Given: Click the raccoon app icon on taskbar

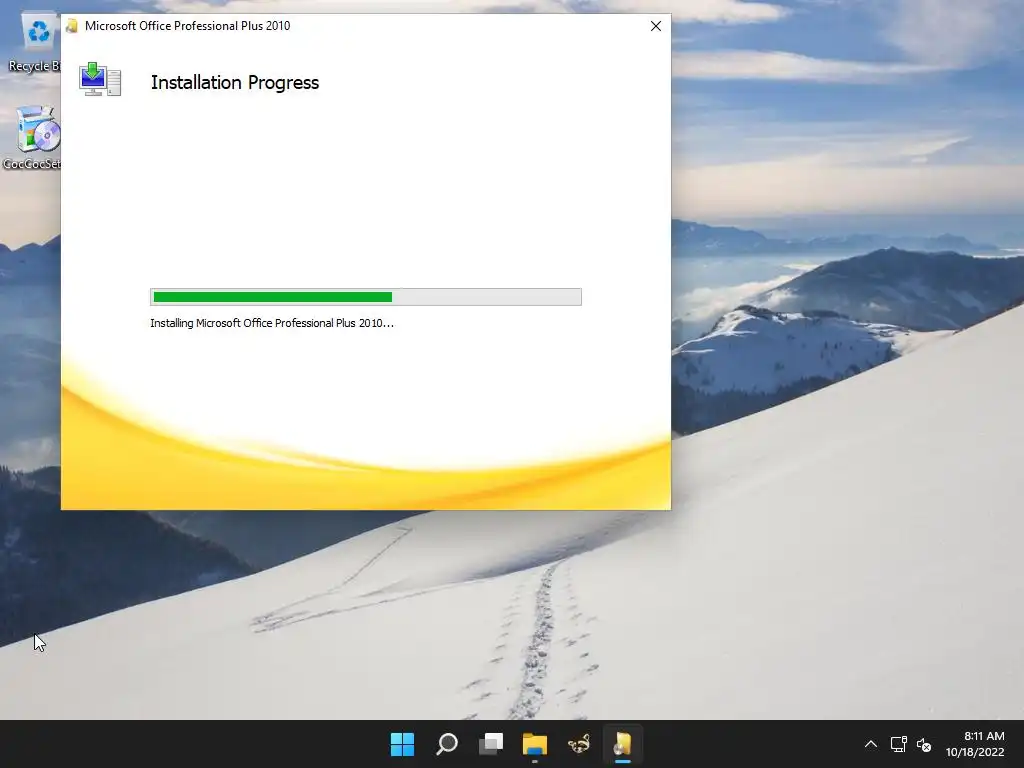Looking at the screenshot, I should click(579, 744).
